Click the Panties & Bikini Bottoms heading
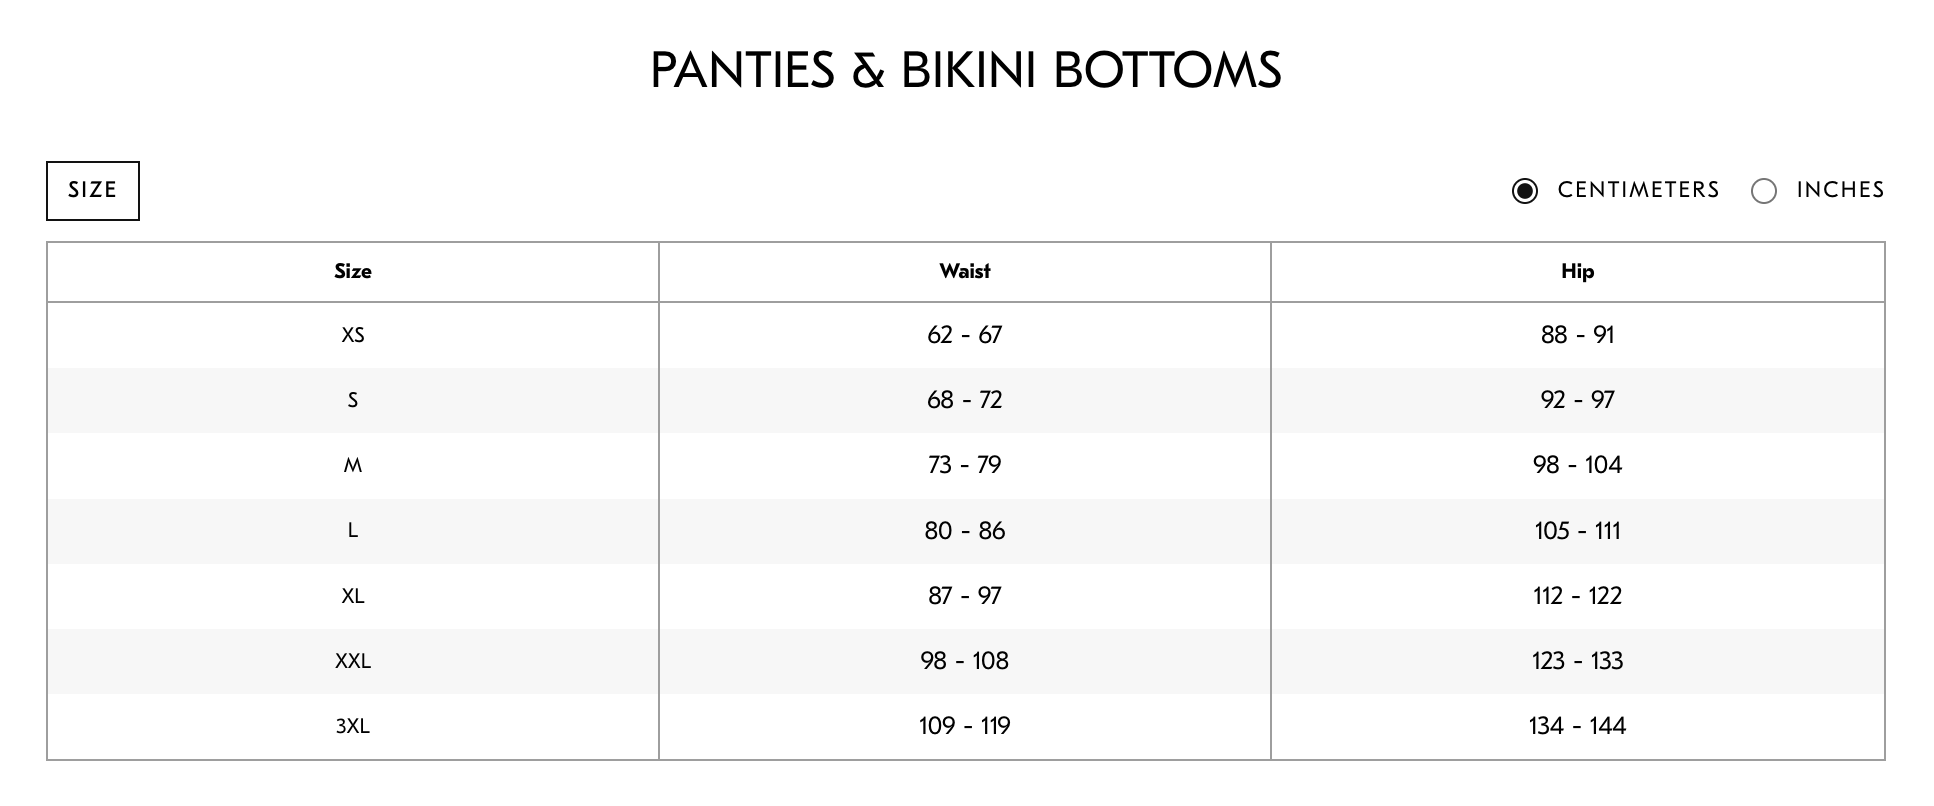The height and width of the screenshot is (806, 1934). 966,70
